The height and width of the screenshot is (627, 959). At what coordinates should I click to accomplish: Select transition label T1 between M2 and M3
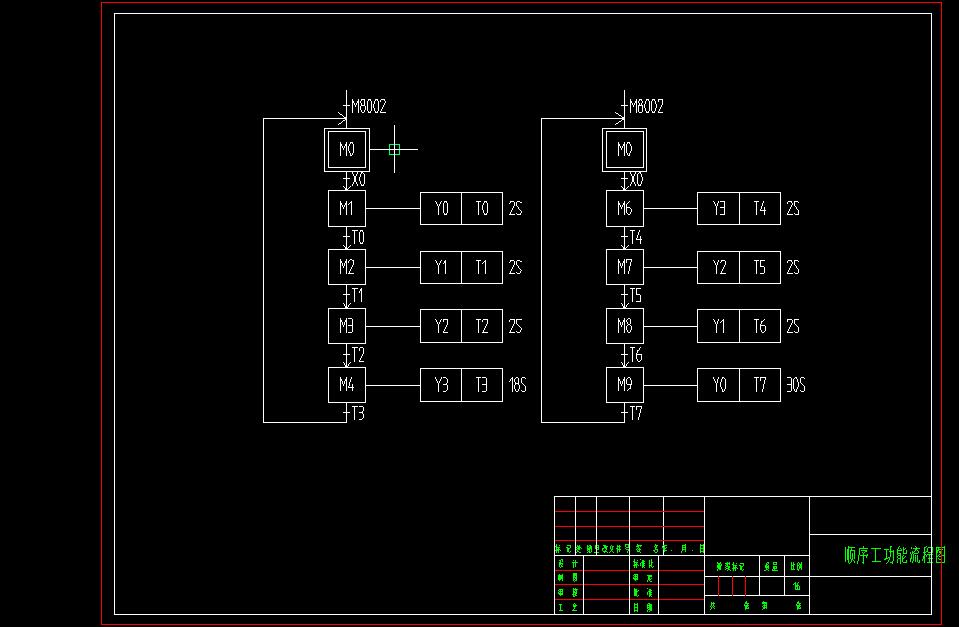(x=358, y=296)
